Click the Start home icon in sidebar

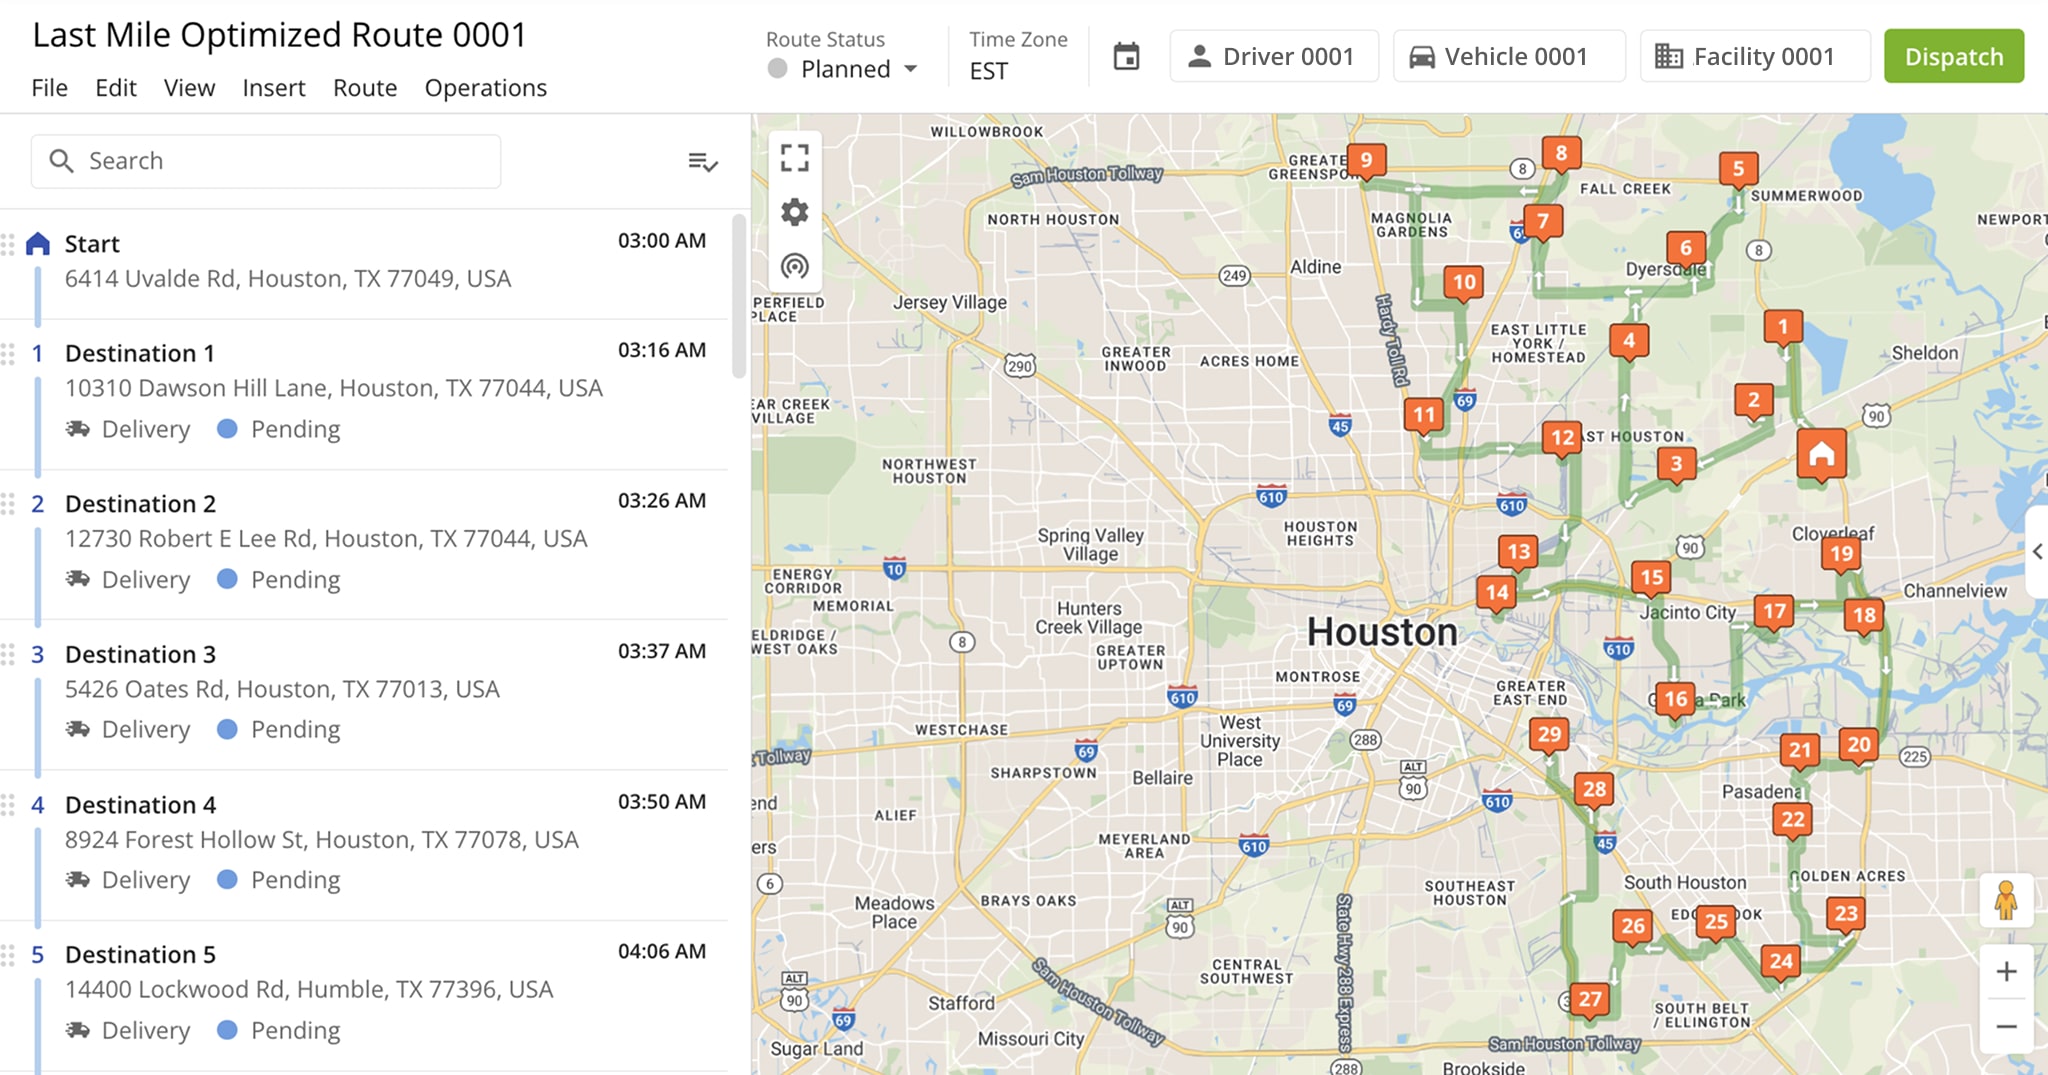[x=36, y=242]
